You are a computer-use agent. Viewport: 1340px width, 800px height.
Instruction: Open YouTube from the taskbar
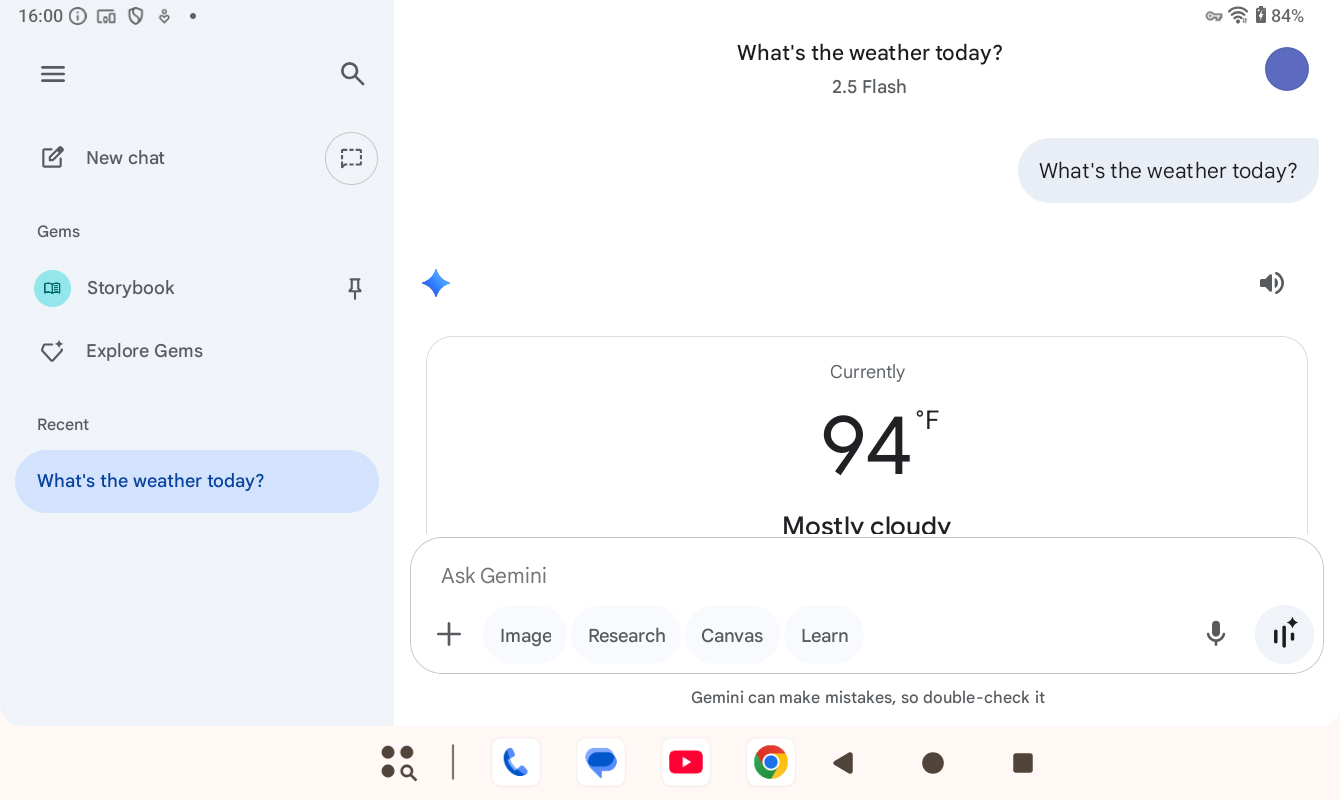(686, 763)
